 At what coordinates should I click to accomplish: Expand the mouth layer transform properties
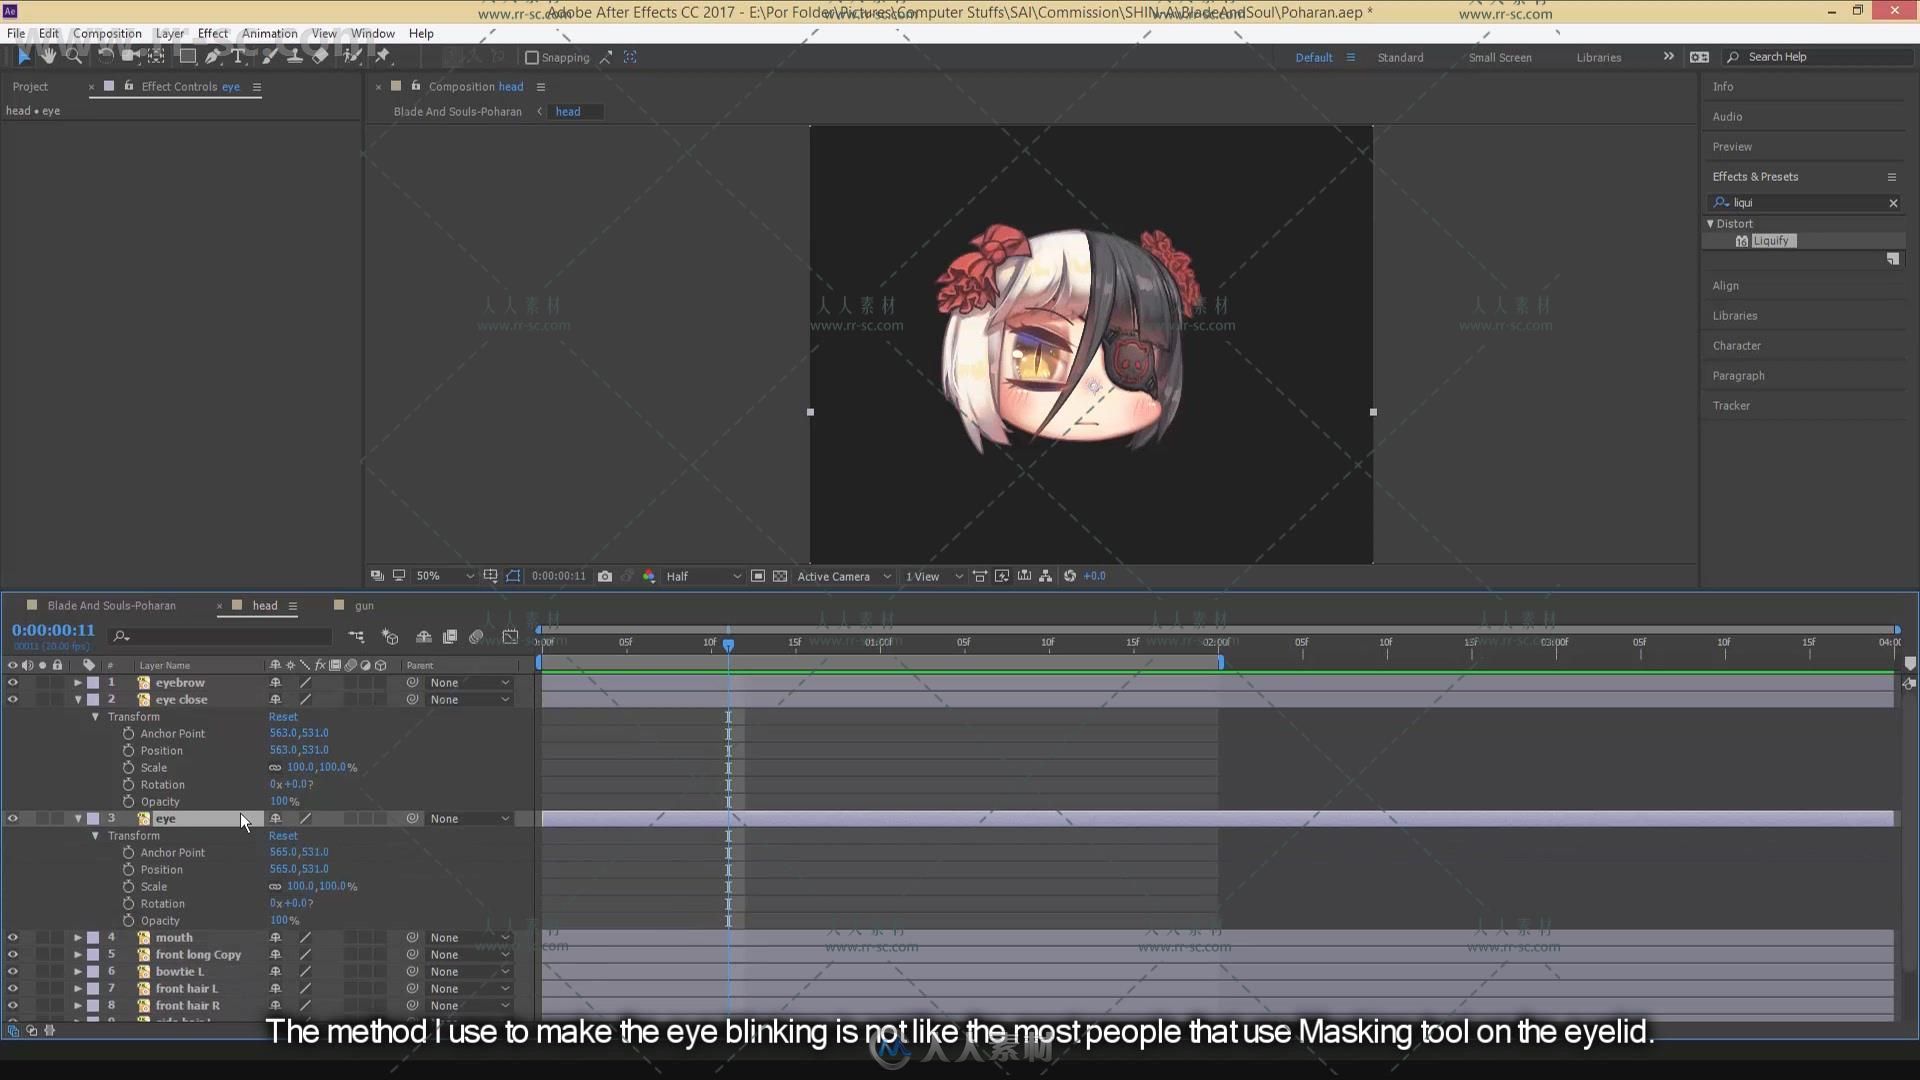click(x=76, y=938)
